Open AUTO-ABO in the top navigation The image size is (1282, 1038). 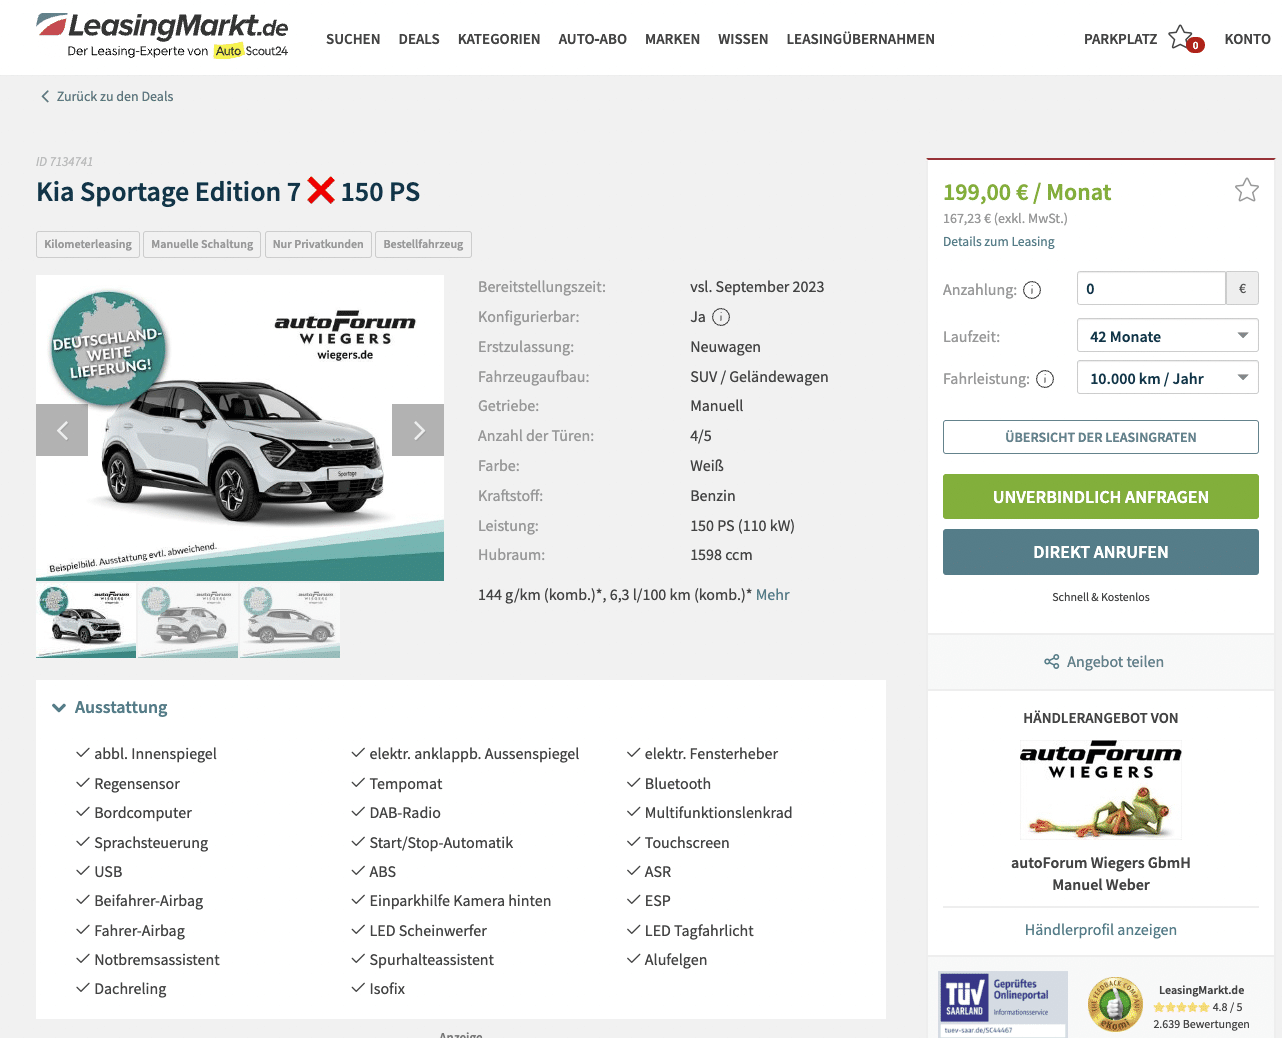(x=592, y=39)
